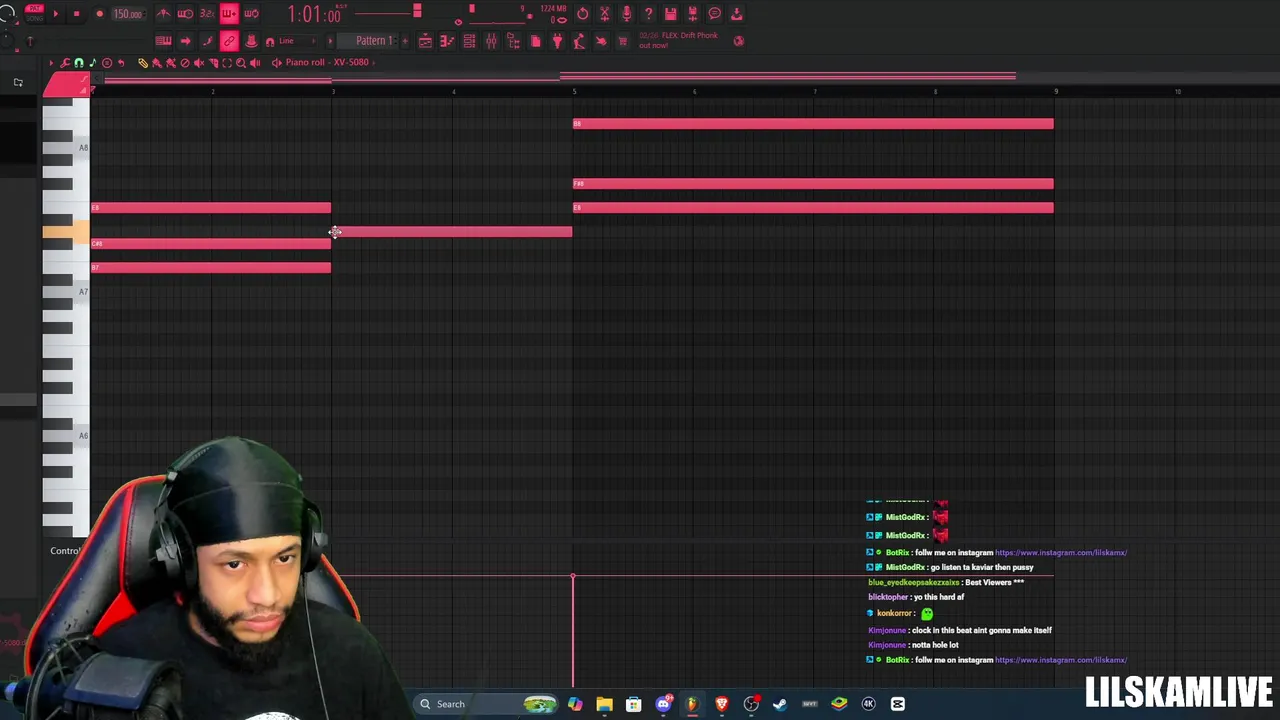Toggle loop recording
The image size is (1280, 720).
(251, 14)
